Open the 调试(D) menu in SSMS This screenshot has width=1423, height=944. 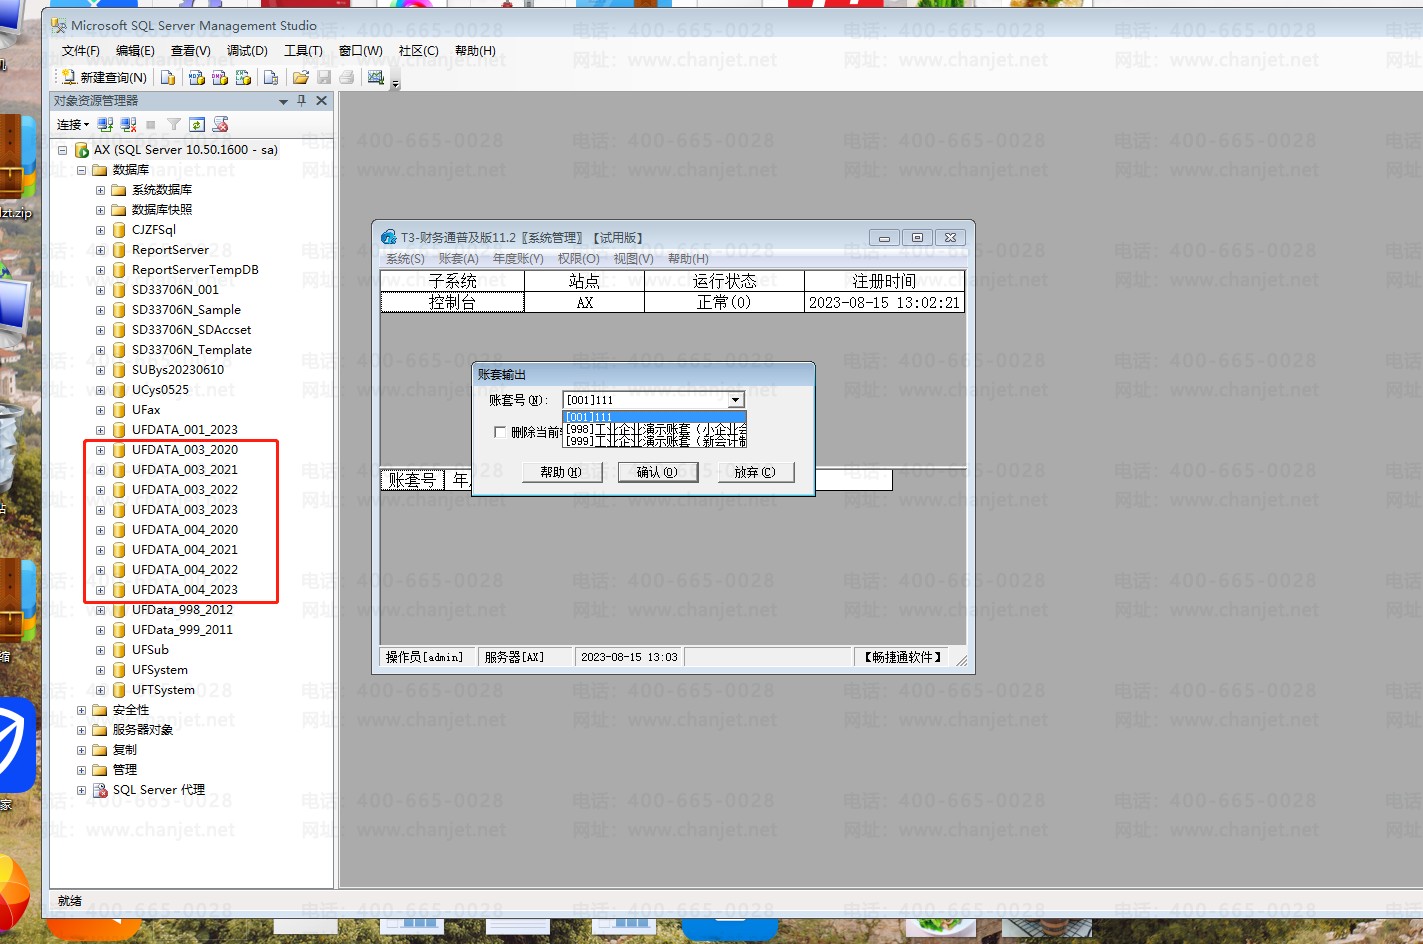click(247, 51)
